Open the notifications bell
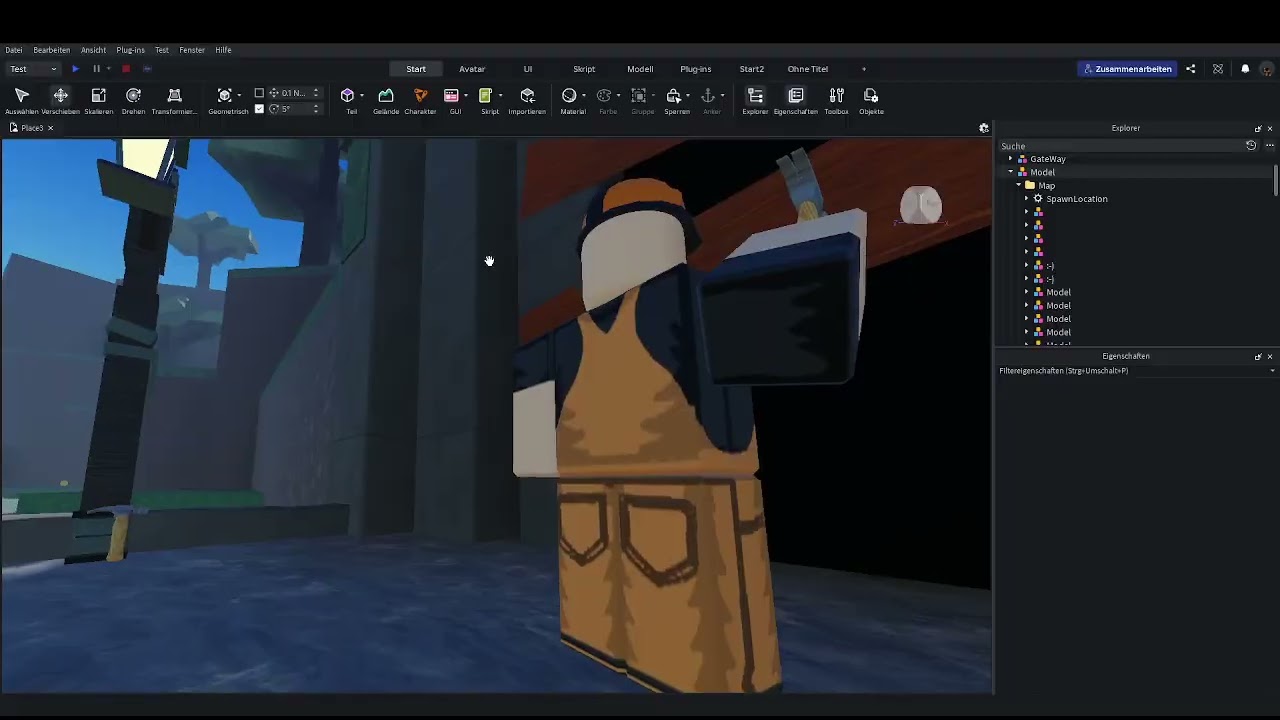Screen dimensions: 1280x720 1245,69
